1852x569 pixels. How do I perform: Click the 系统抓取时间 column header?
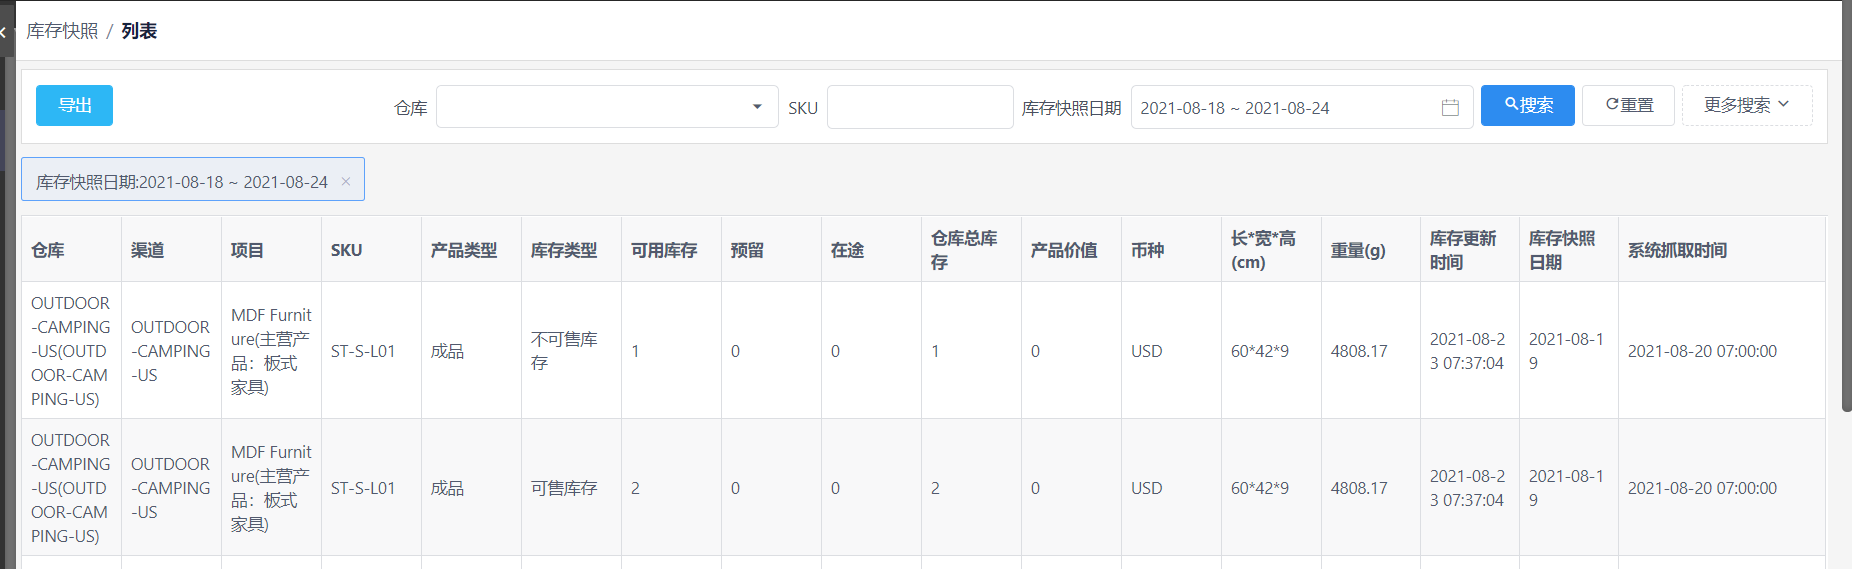(x=1677, y=250)
